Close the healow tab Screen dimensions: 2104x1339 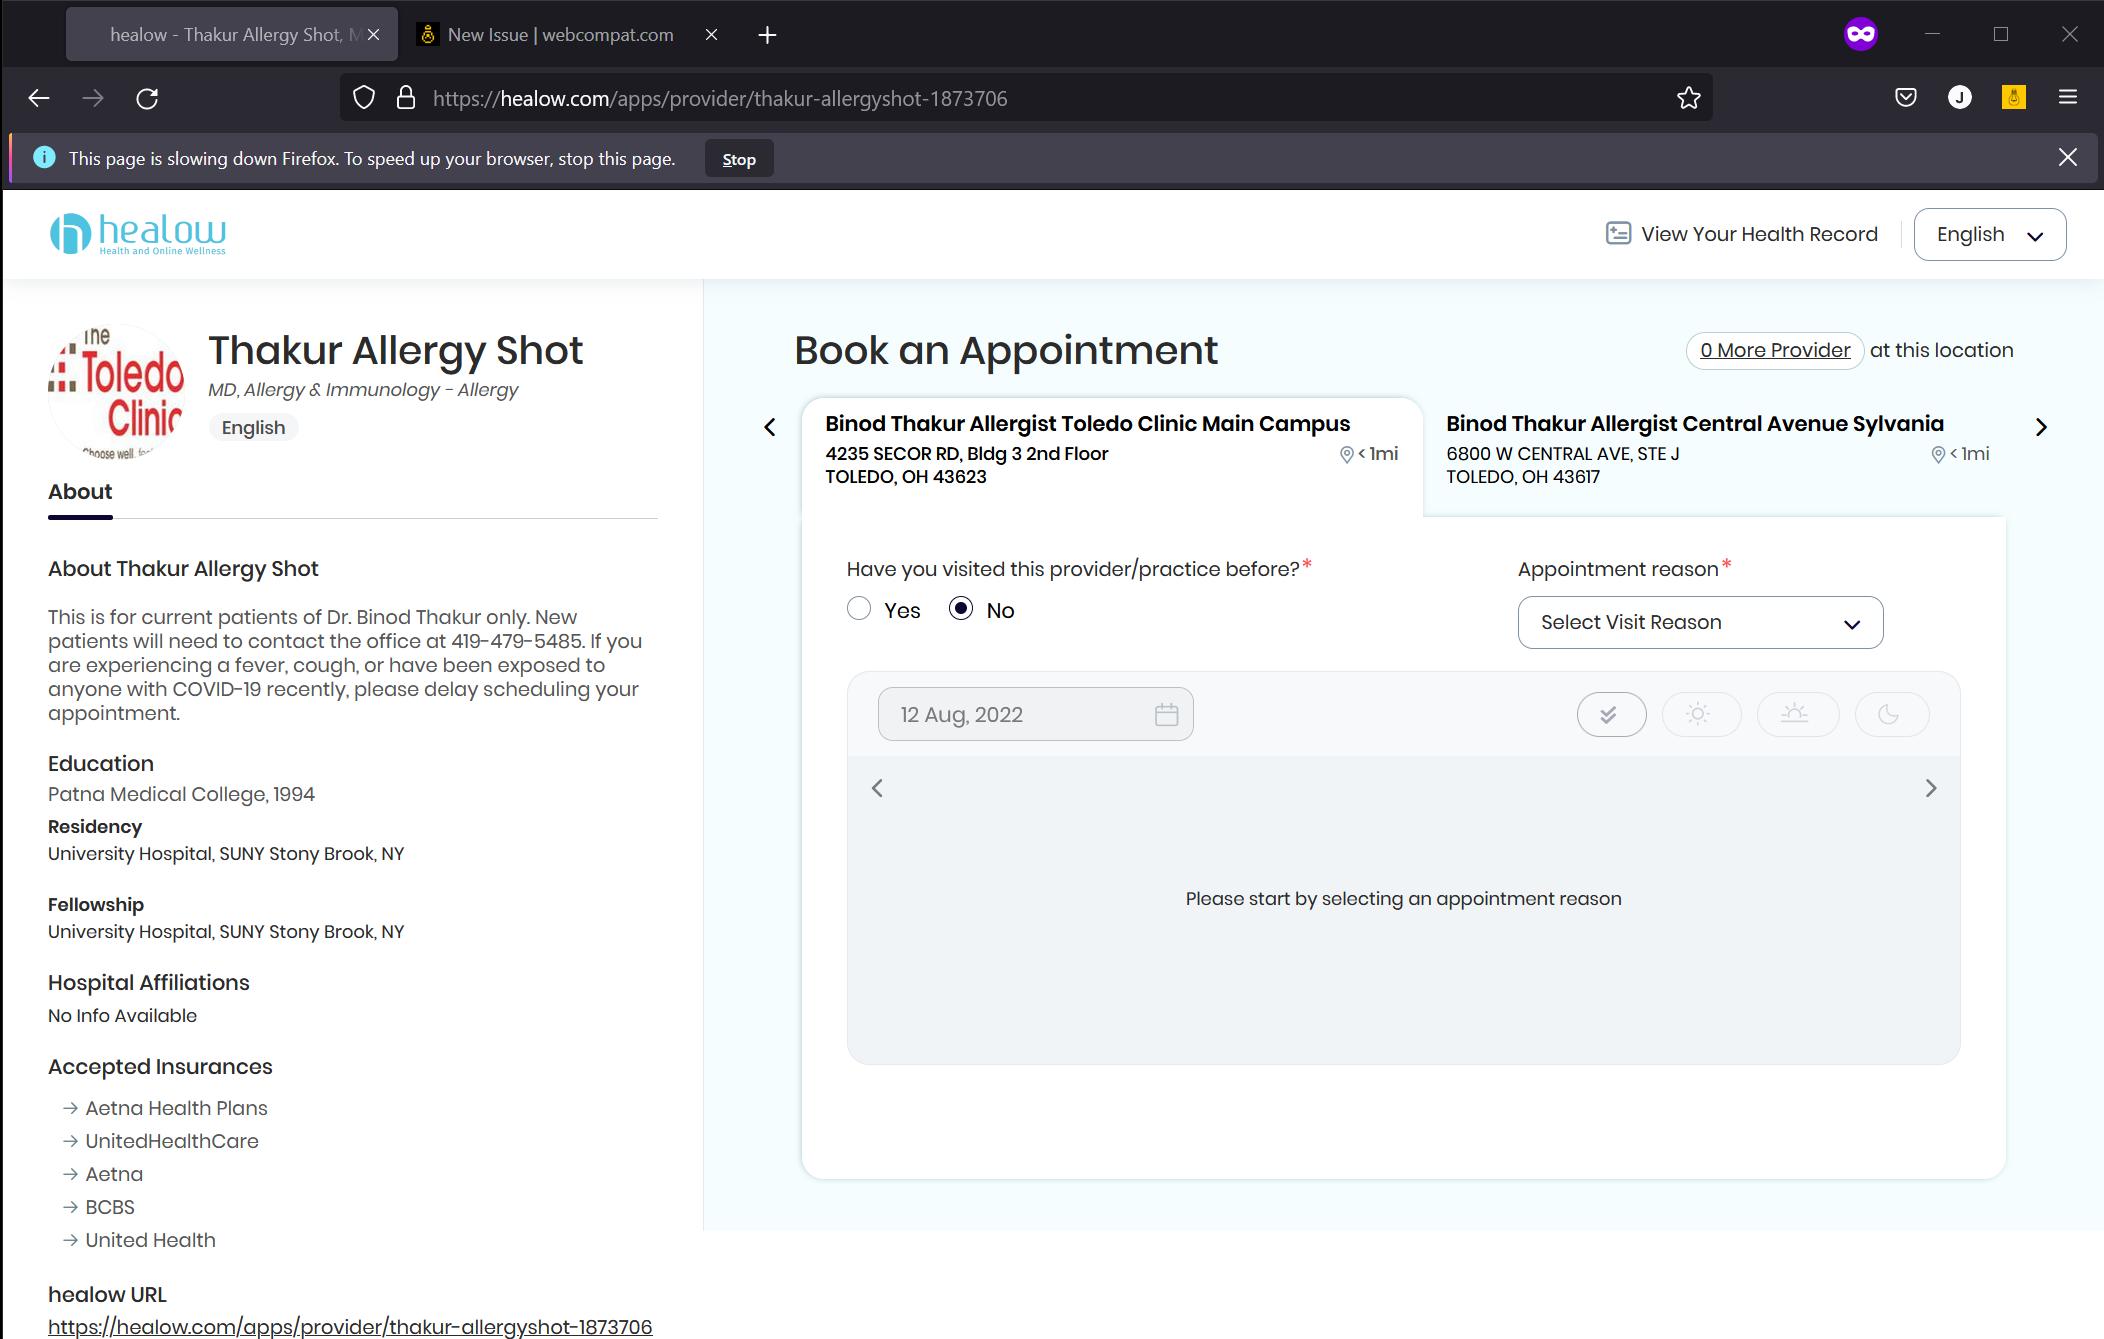pos(373,35)
